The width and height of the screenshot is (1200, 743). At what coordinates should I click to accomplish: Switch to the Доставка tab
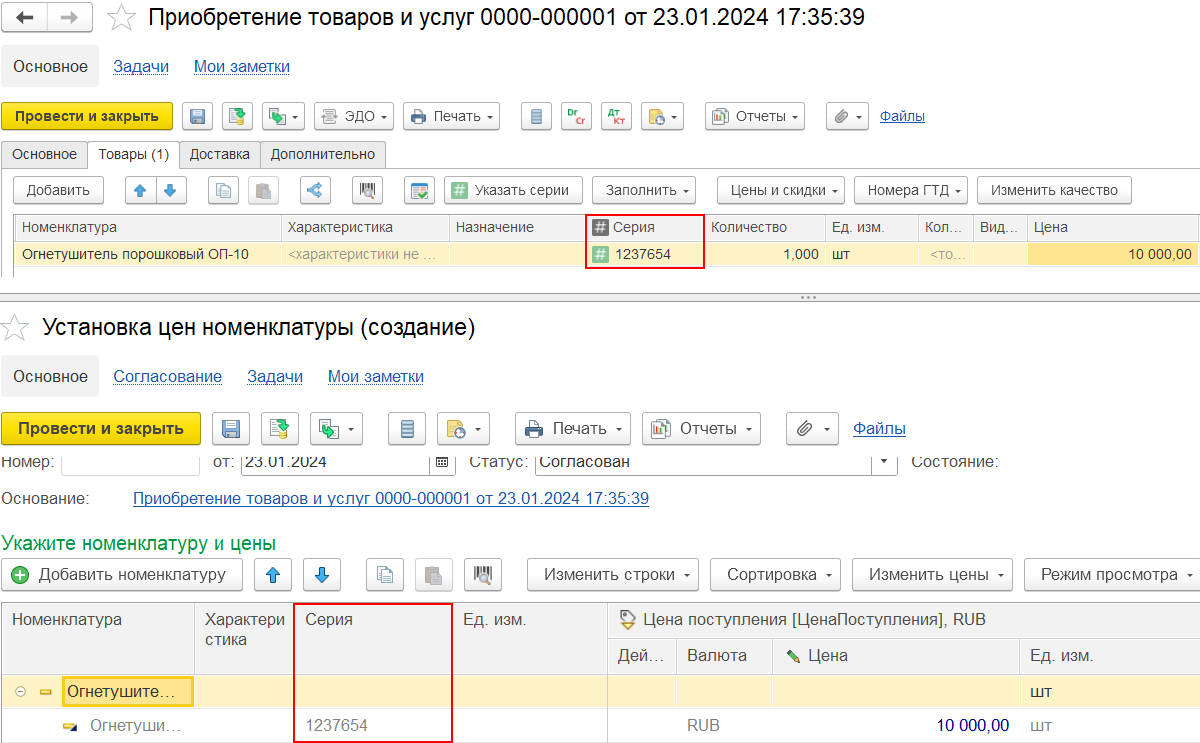[x=219, y=154]
